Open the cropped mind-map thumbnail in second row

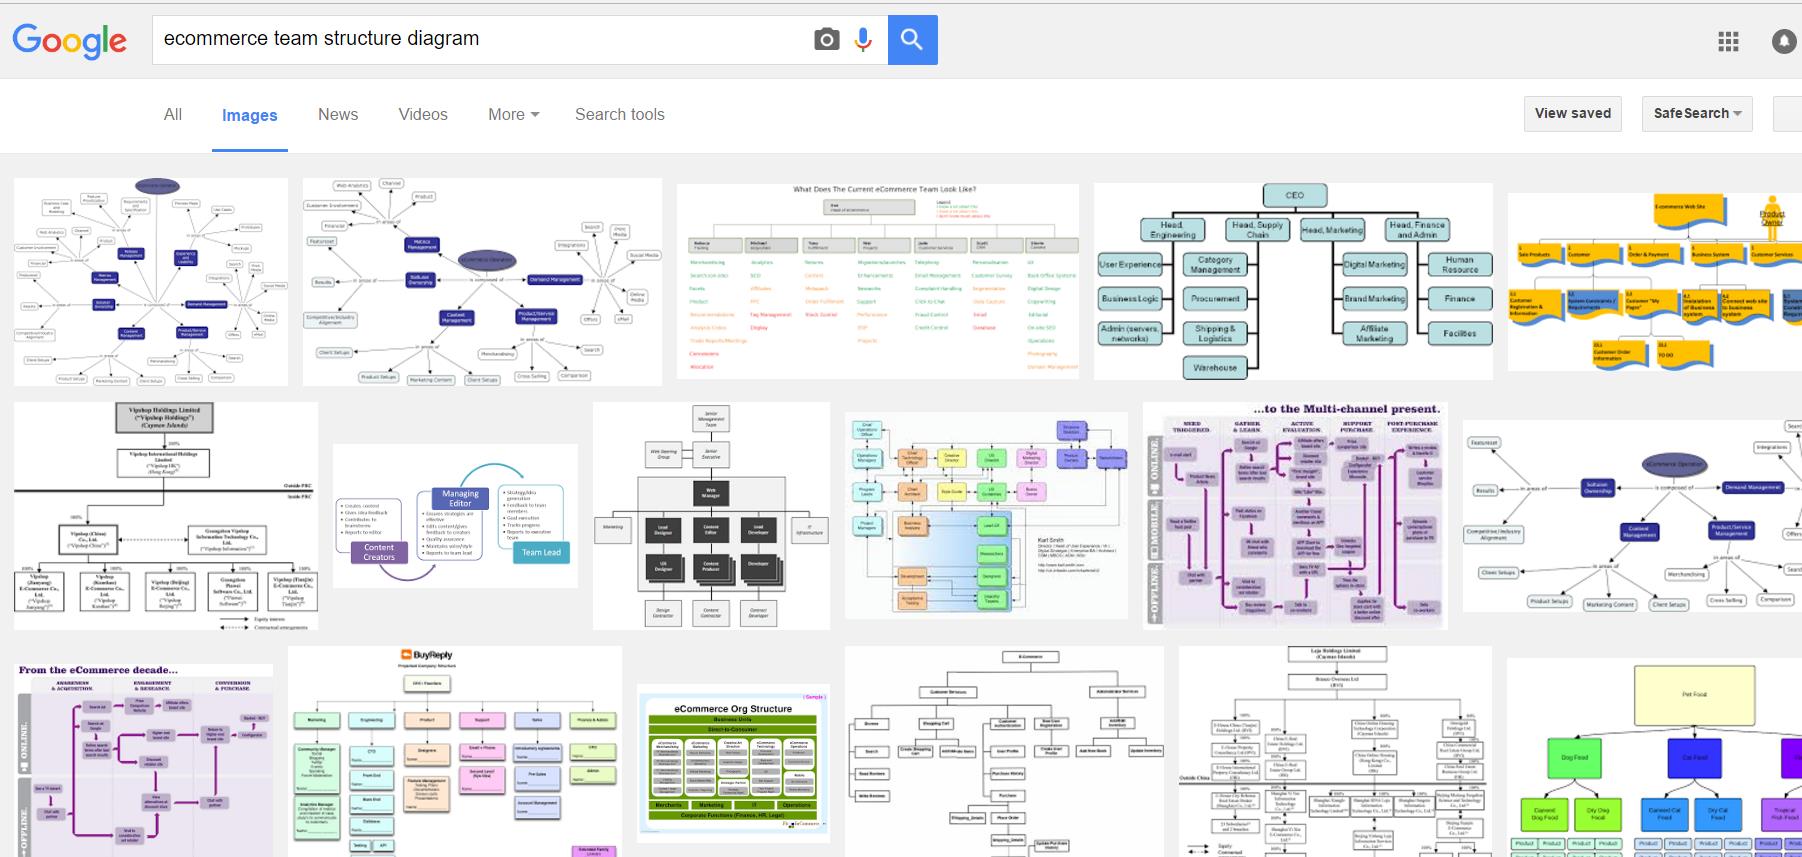(1632, 516)
